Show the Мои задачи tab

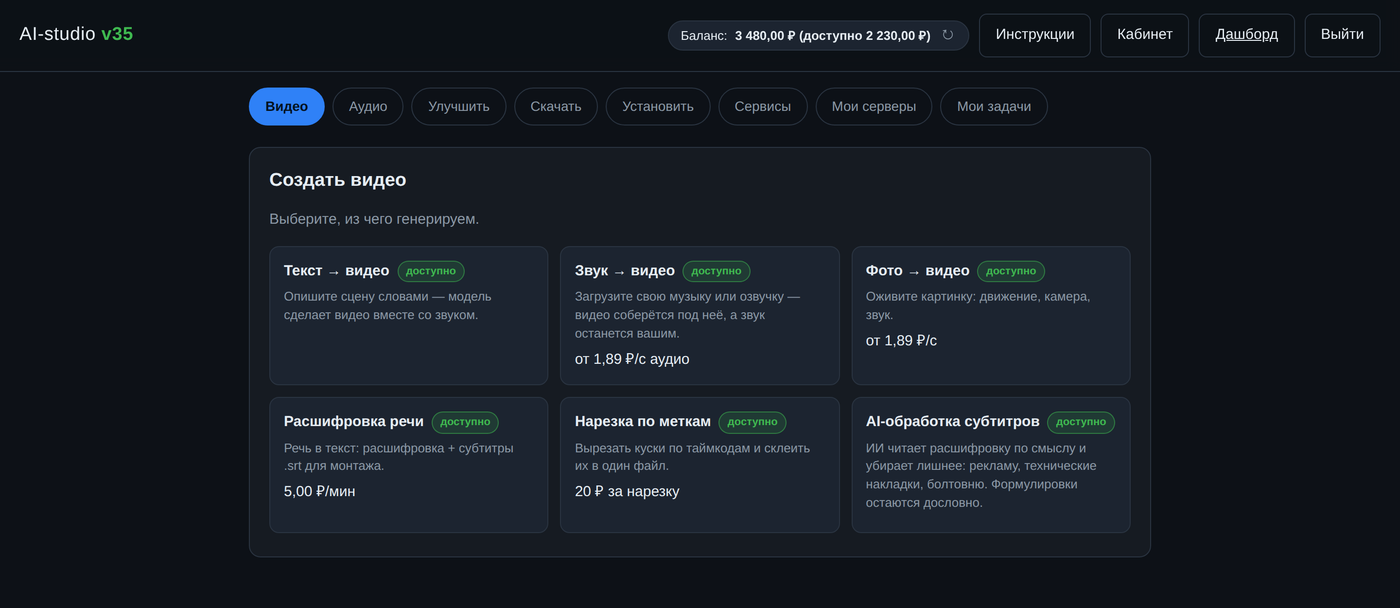(x=994, y=107)
